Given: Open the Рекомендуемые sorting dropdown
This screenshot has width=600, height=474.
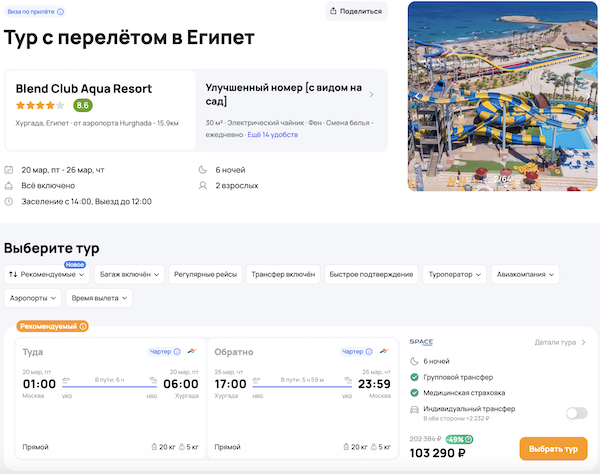Looking at the screenshot, I should 47,273.
